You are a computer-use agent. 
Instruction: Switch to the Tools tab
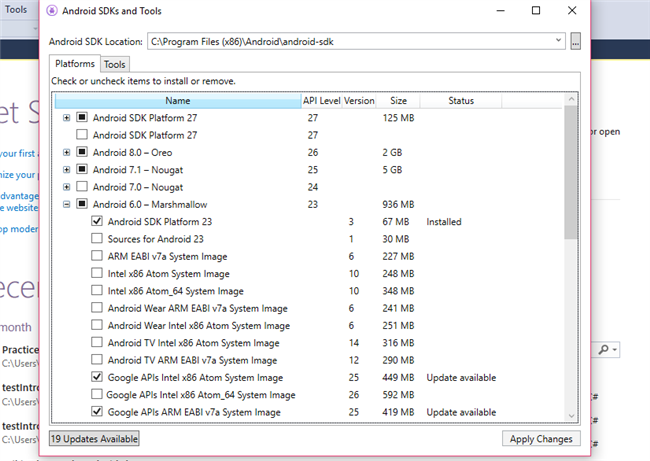pyautogui.click(x=114, y=65)
